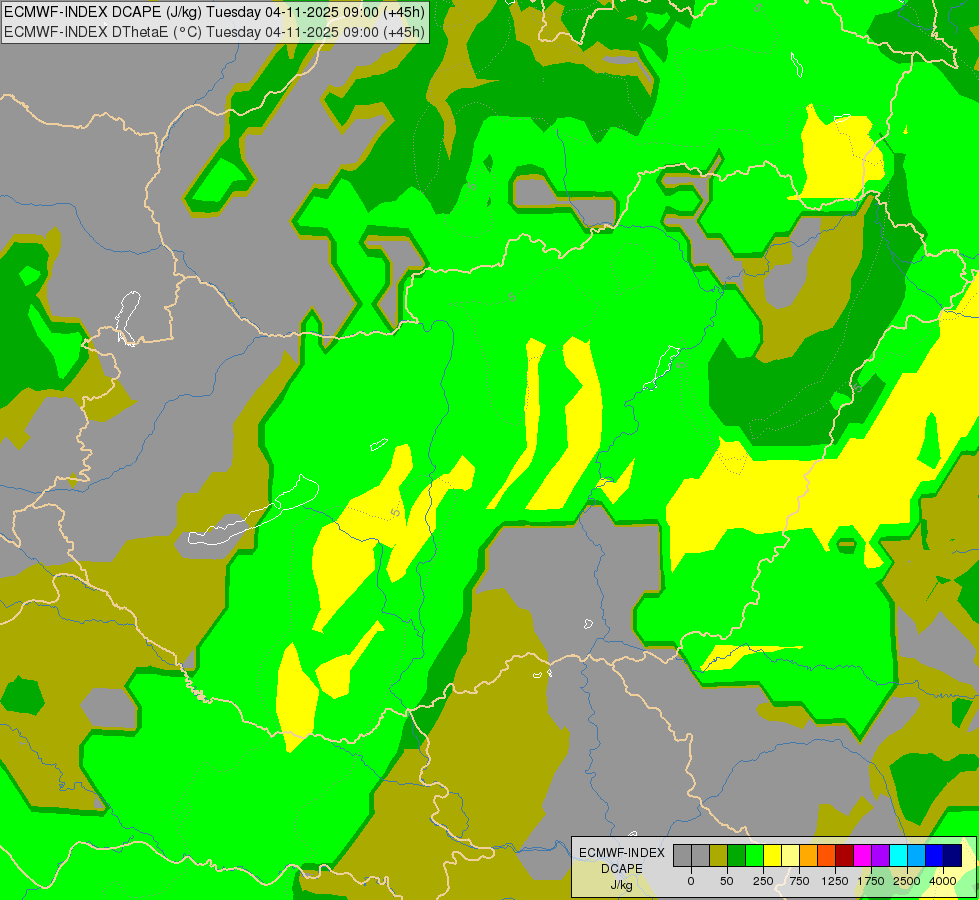Select the bright green legend swatch
The image size is (979, 900).
click(754, 855)
